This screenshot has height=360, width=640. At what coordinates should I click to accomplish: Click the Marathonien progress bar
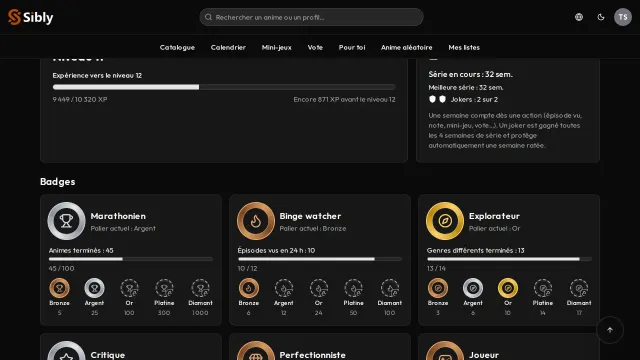131,259
